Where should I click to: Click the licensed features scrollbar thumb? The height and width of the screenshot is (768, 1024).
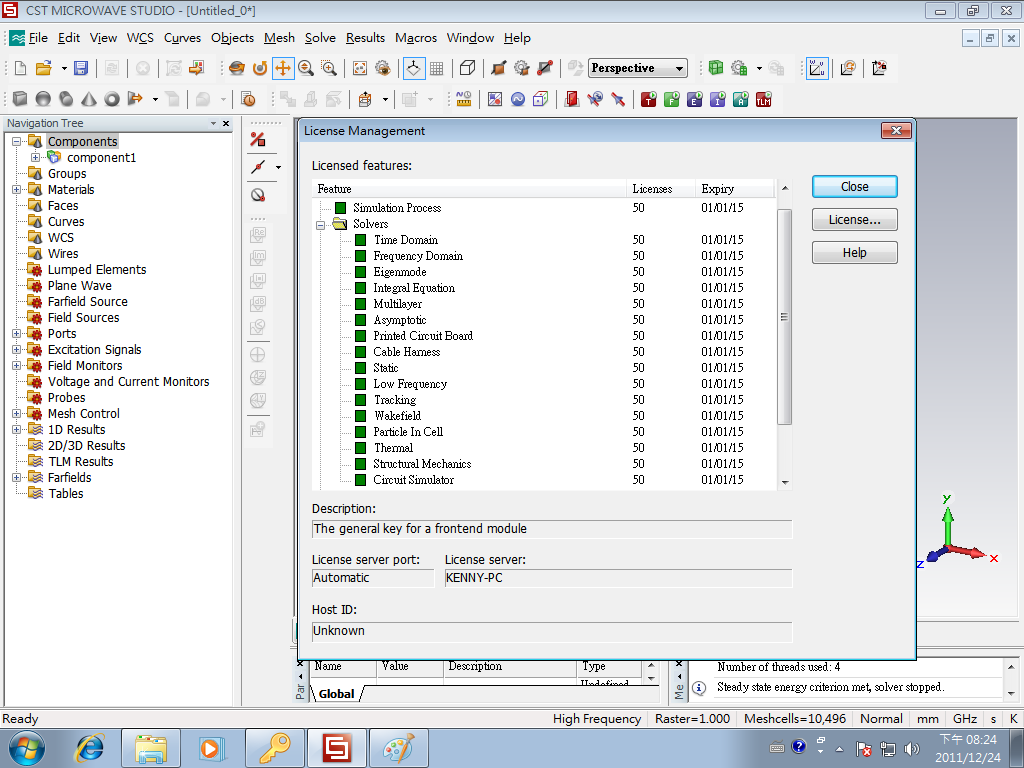tap(785, 317)
